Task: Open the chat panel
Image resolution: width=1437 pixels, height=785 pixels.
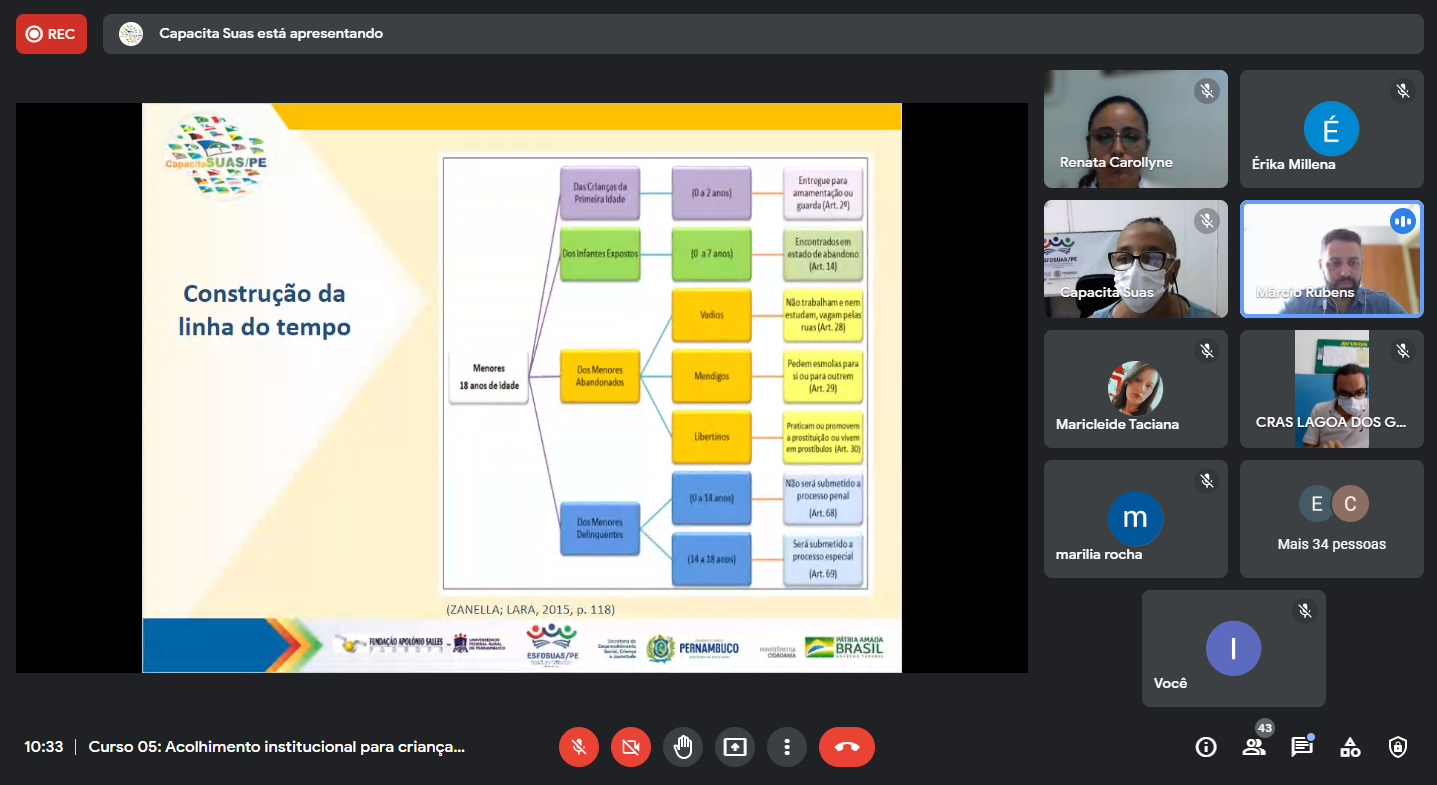Action: tap(1301, 747)
